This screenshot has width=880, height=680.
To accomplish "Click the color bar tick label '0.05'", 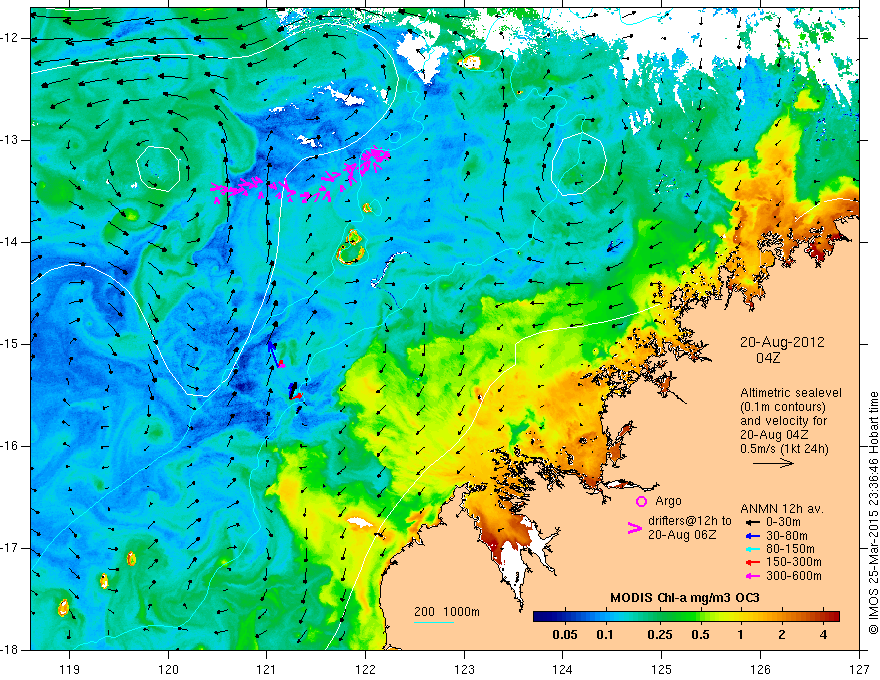I will point(565,635).
